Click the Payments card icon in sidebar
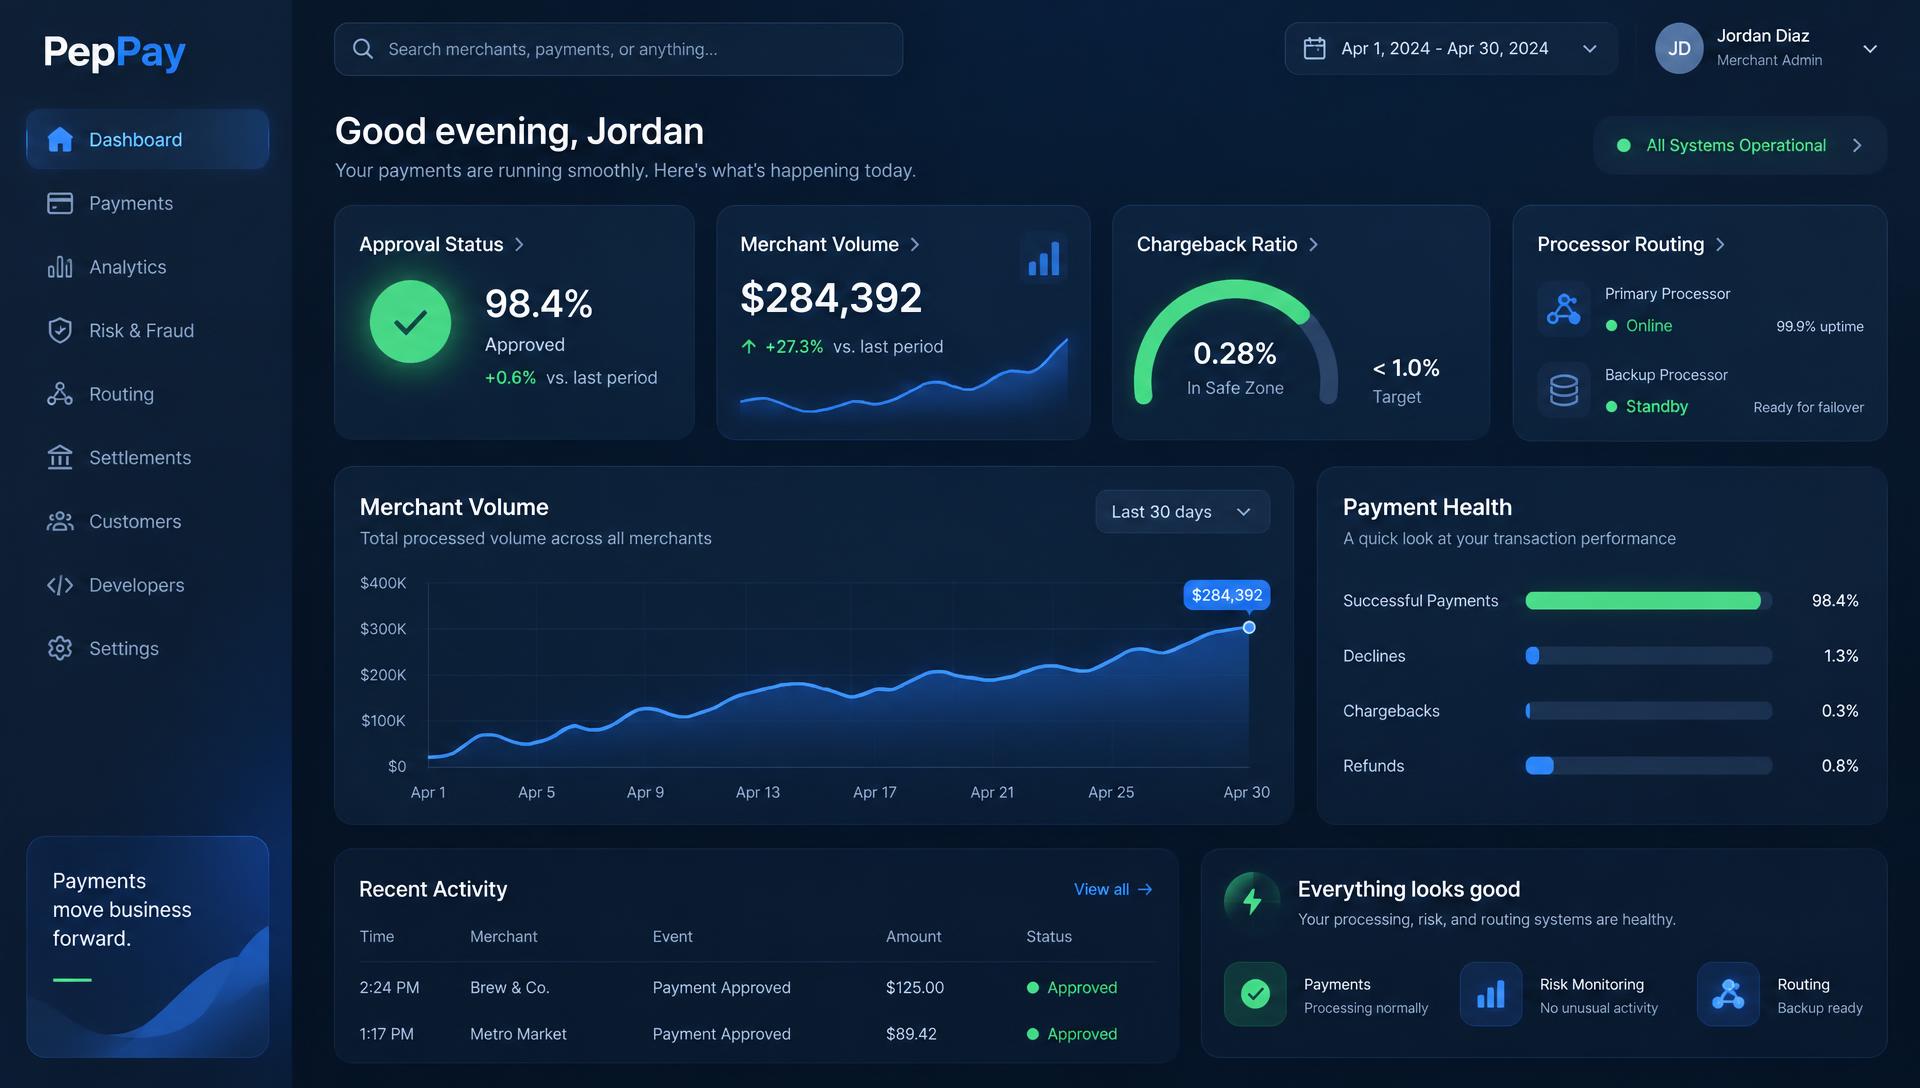The width and height of the screenshot is (1920, 1088). tap(60, 203)
